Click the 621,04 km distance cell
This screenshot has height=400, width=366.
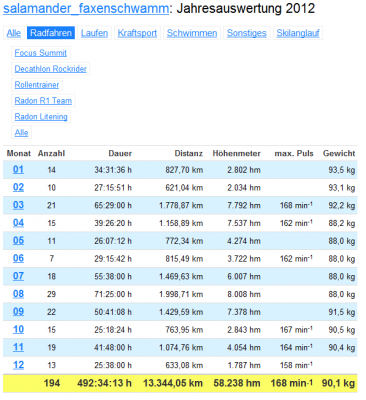[x=184, y=188]
